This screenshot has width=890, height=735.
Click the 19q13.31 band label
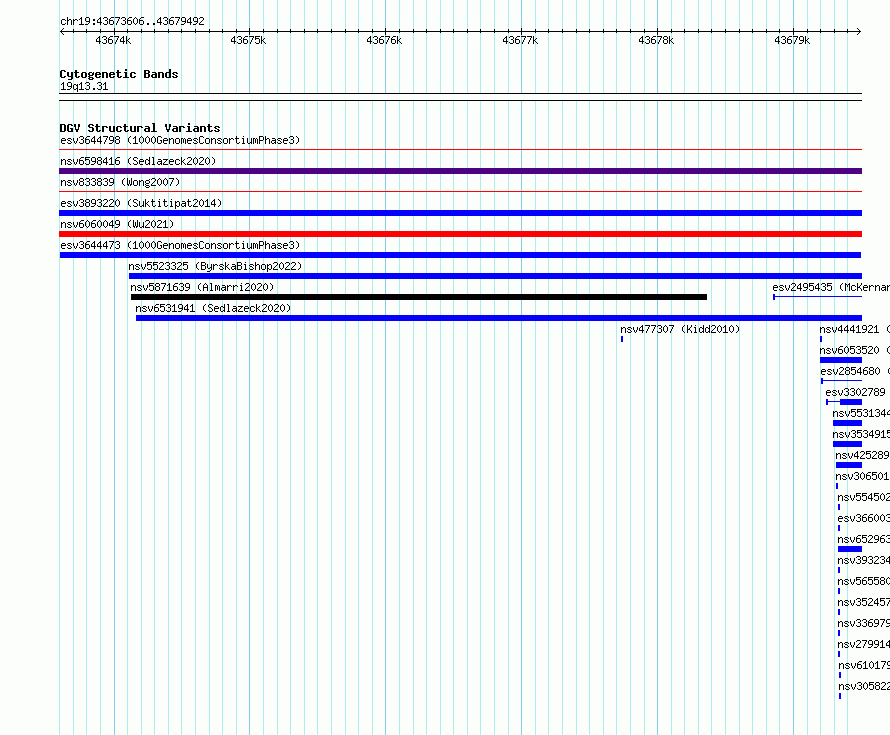coord(84,86)
